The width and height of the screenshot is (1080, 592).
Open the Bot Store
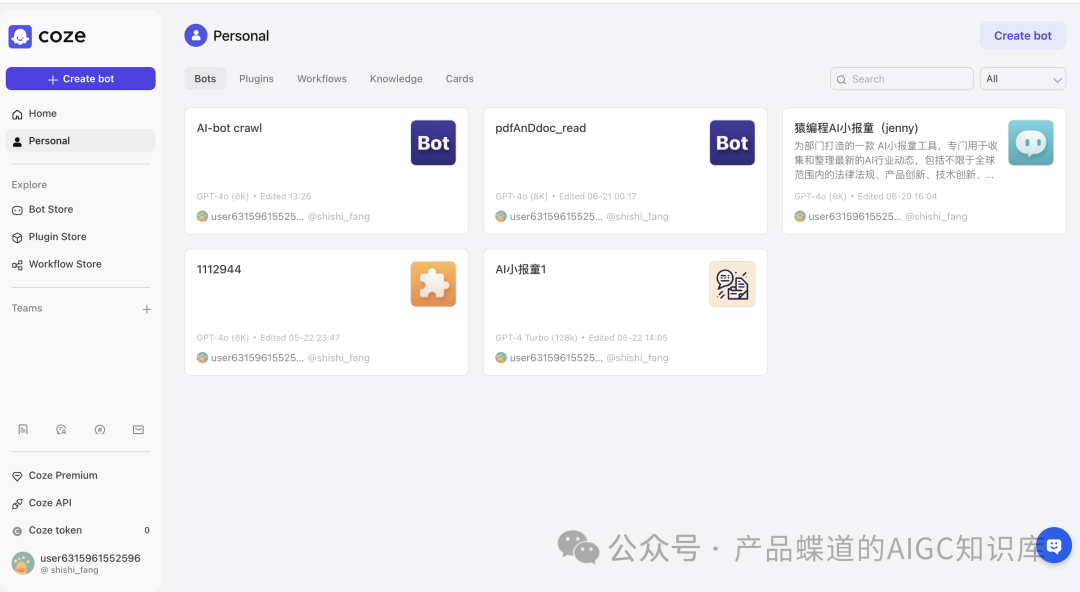(81, 210)
